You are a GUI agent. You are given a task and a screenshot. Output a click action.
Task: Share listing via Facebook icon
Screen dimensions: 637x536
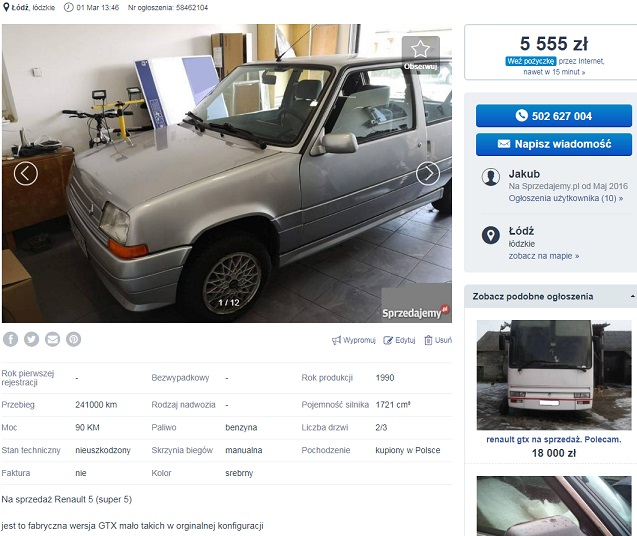tap(11, 339)
